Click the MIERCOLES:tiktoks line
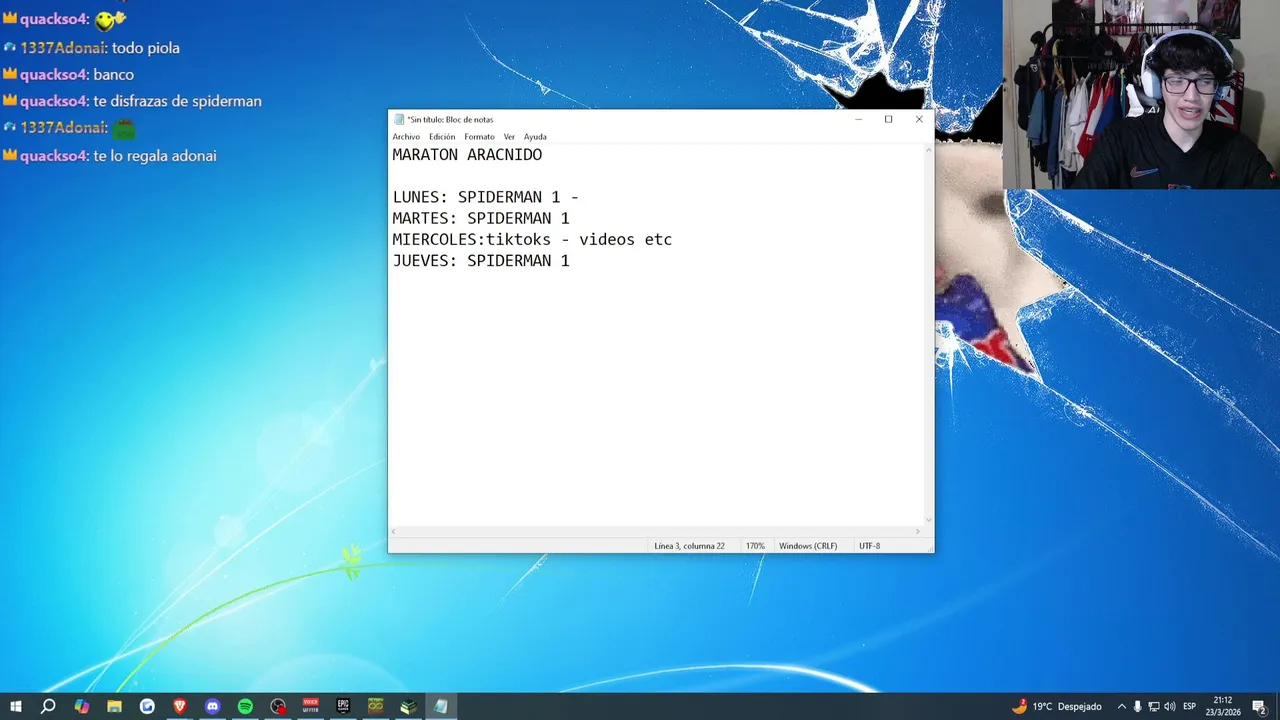 point(532,240)
